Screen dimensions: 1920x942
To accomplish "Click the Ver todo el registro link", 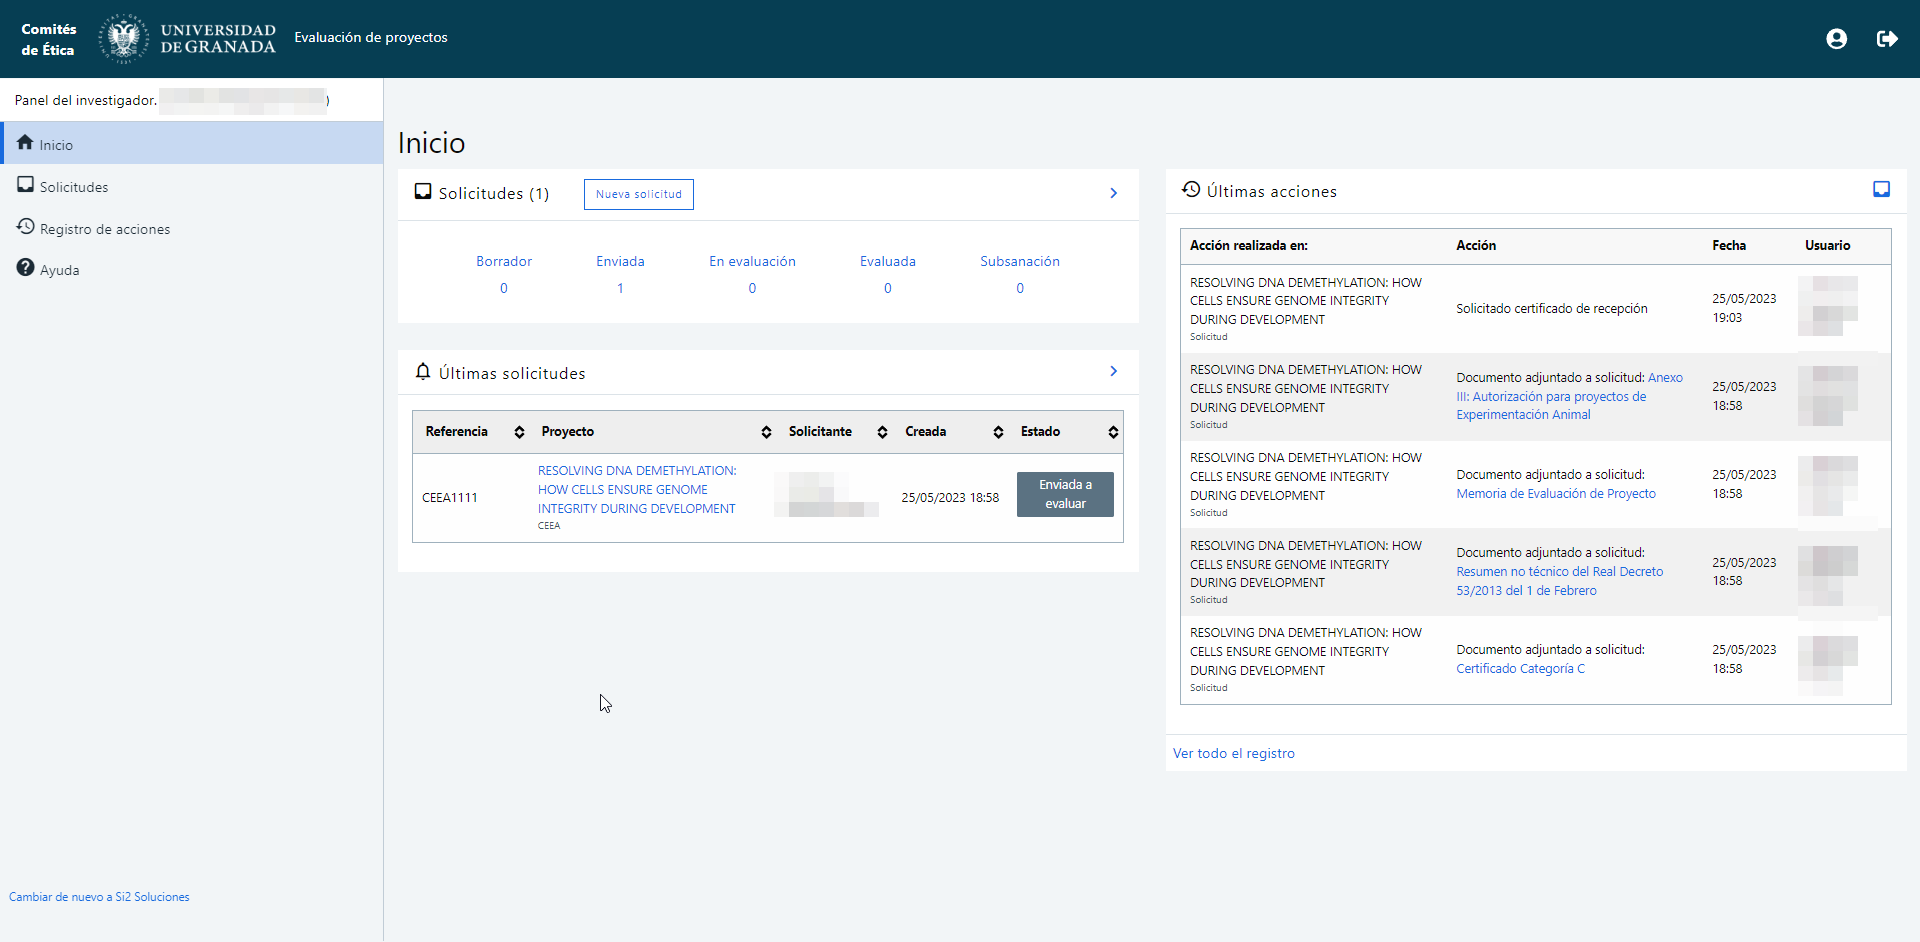I will (1233, 753).
